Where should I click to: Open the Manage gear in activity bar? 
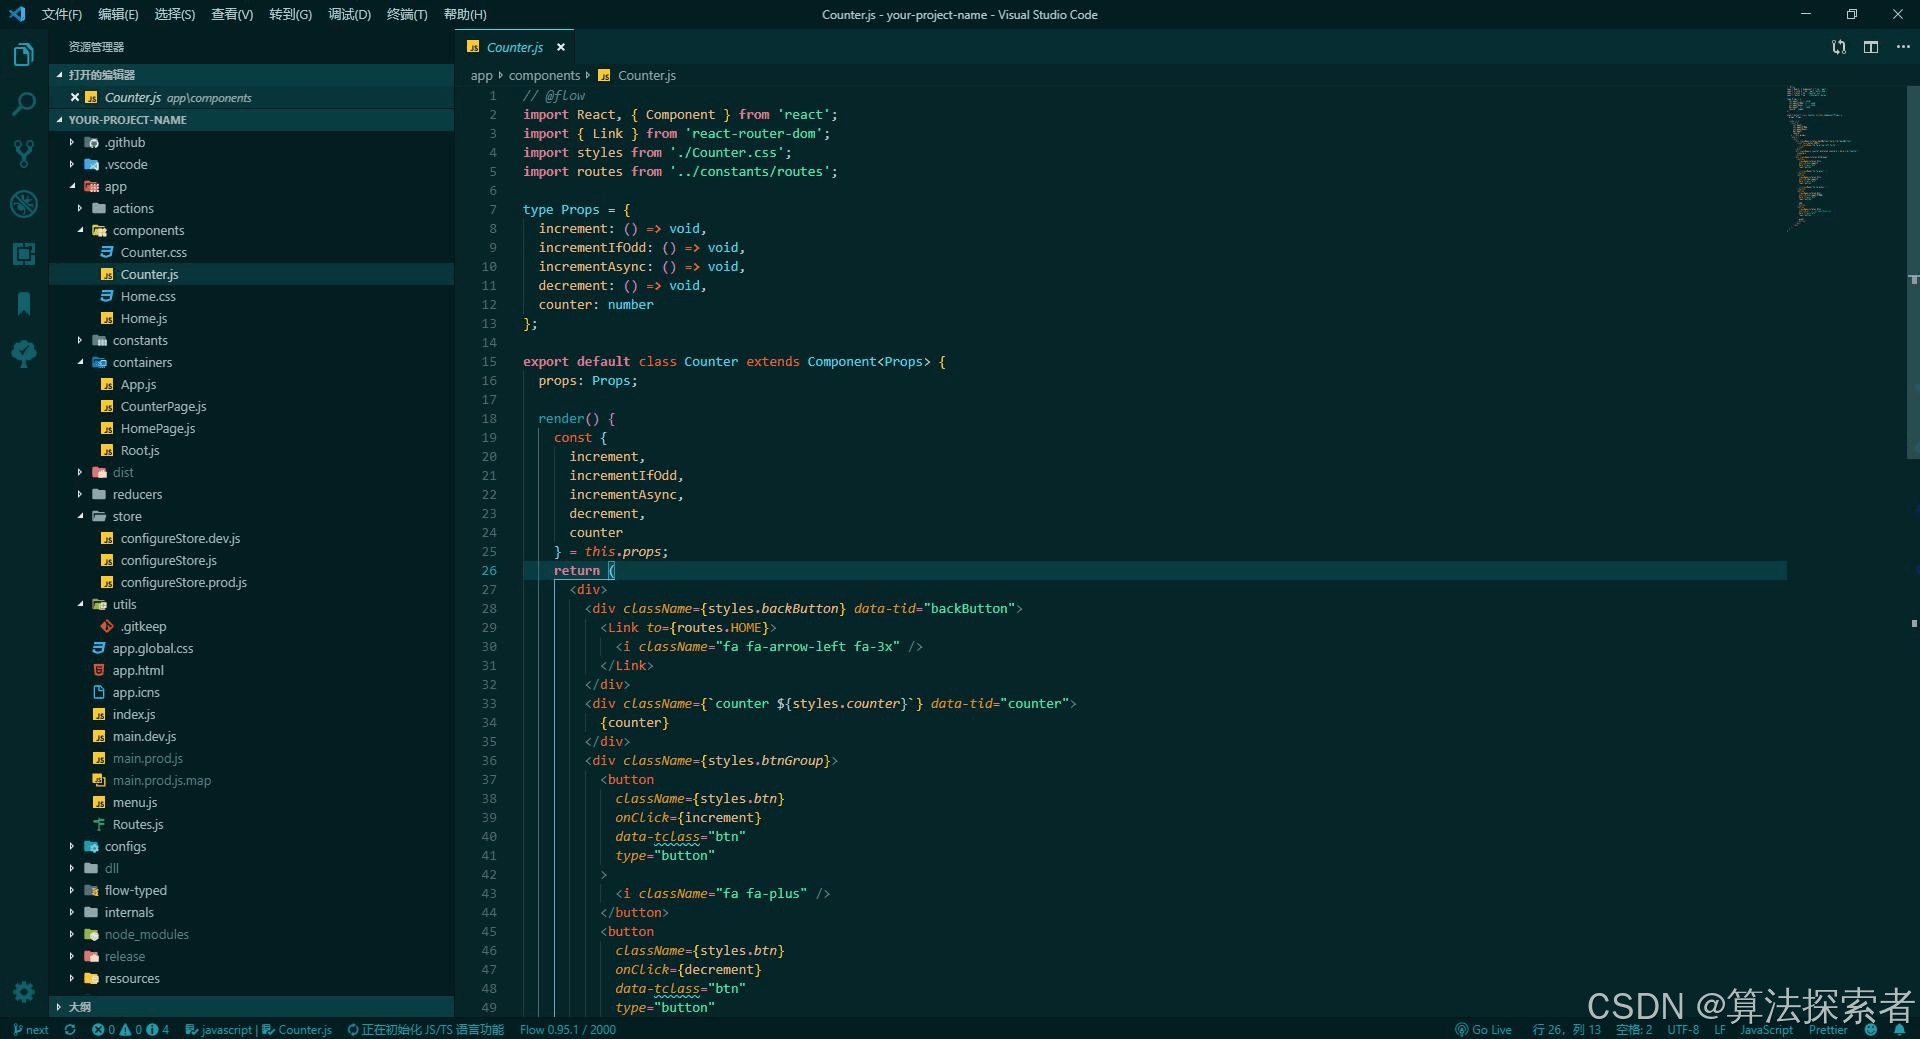[24, 991]
